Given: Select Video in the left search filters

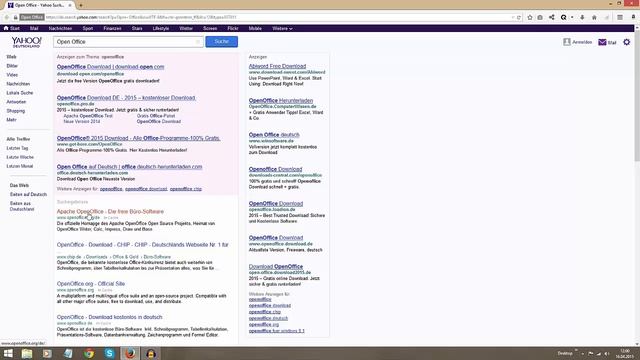Looking at the screenshot, I should [x=12, y=75].
